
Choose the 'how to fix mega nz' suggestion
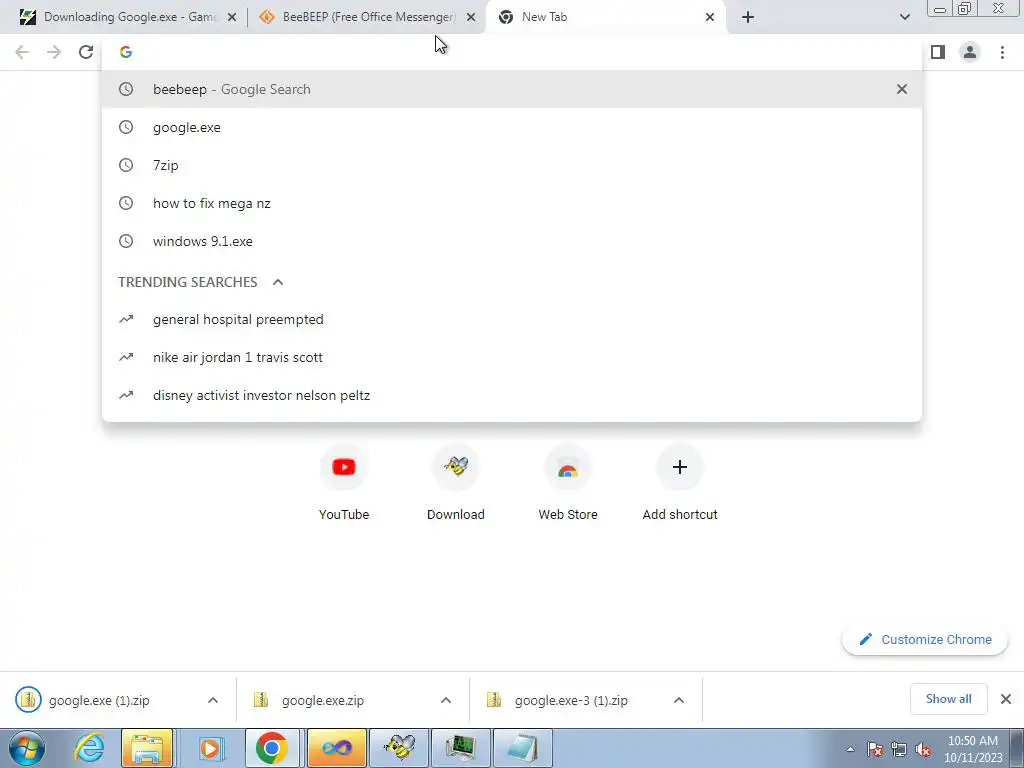tap(512, 203)
